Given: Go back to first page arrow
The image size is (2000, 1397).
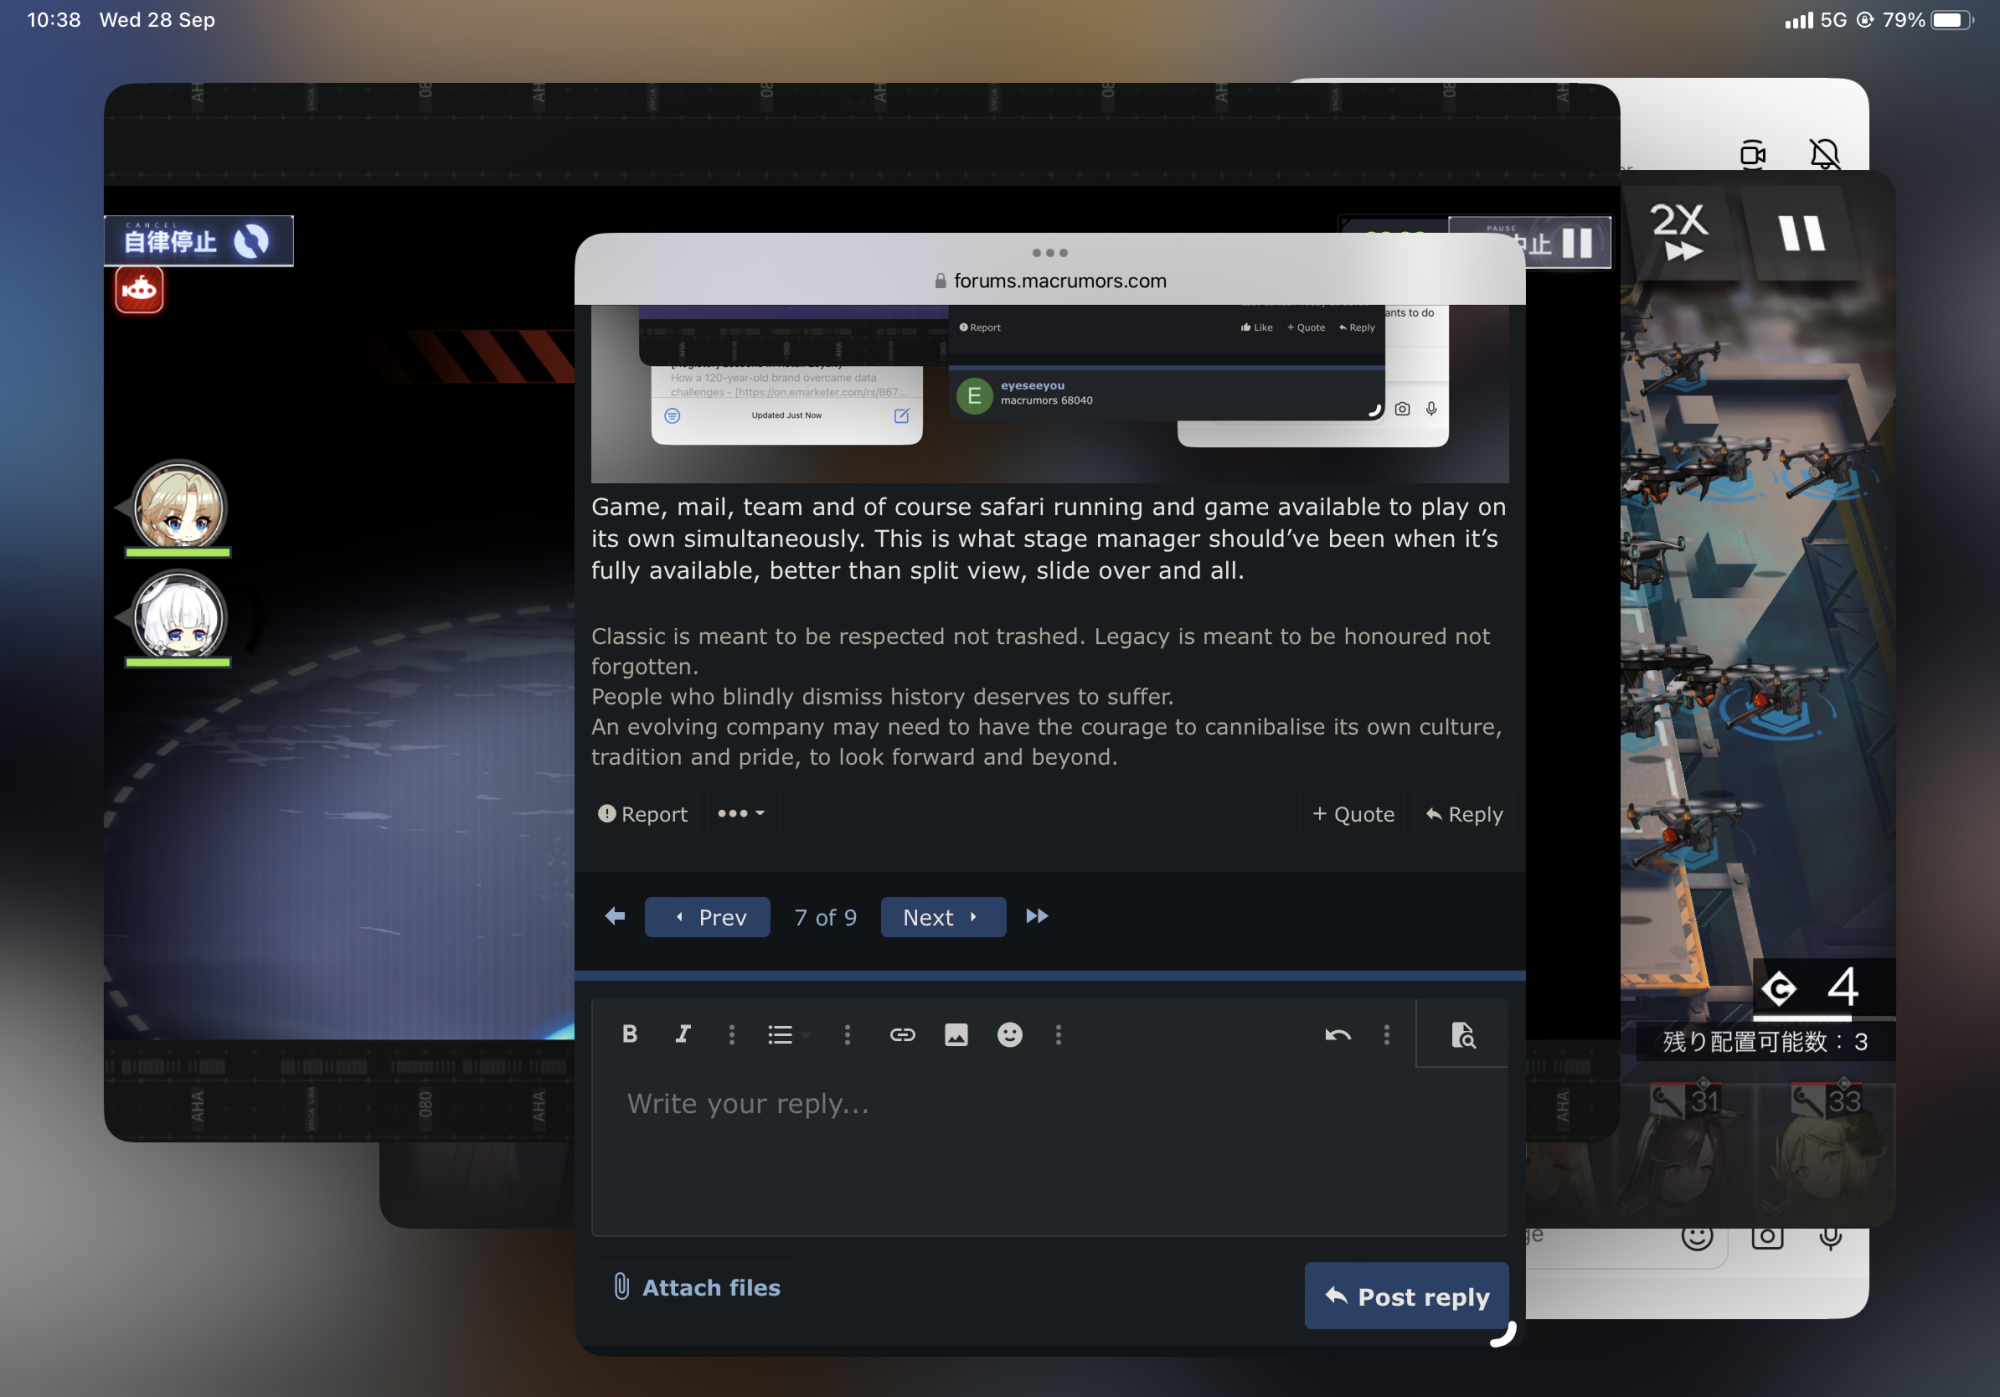Looking at the screenshot, I should [x=615, y=916].
